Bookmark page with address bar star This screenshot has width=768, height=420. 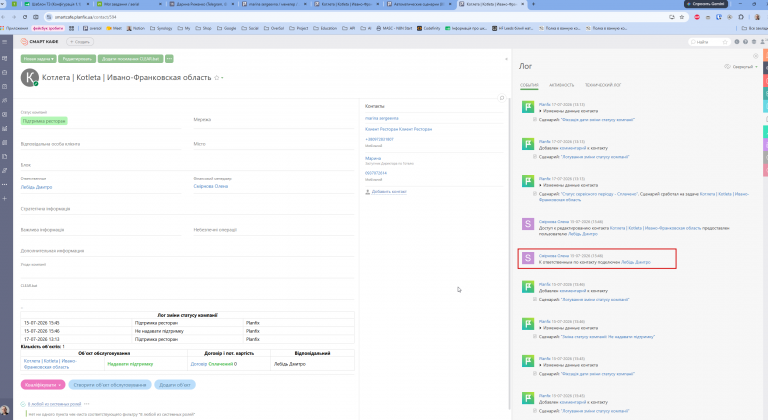[682, 17]
